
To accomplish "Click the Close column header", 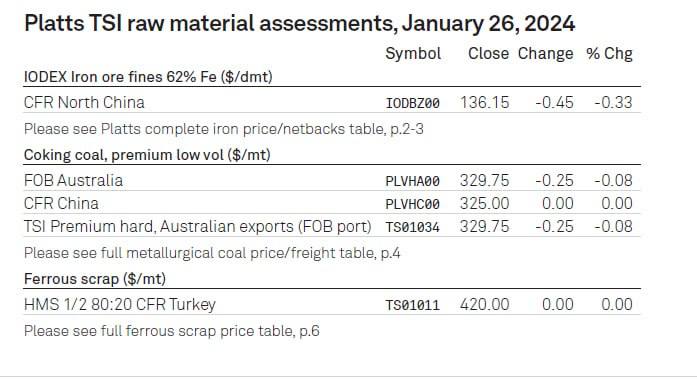I will click(x=488, y=54).
